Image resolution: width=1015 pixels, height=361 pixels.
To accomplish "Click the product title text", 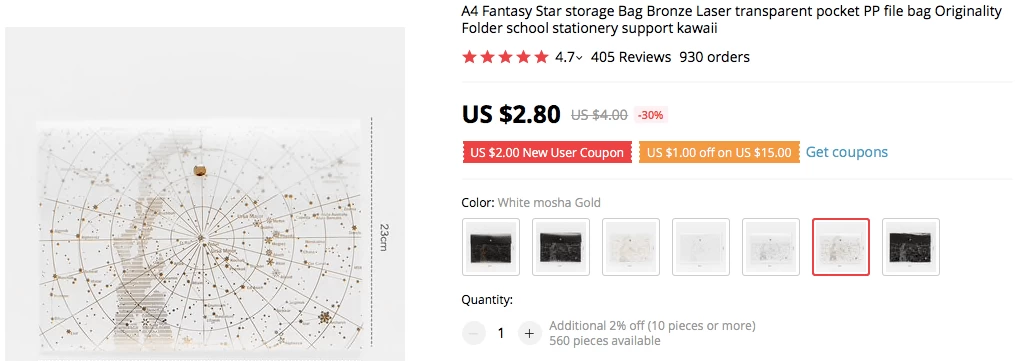I will point(731,20).
